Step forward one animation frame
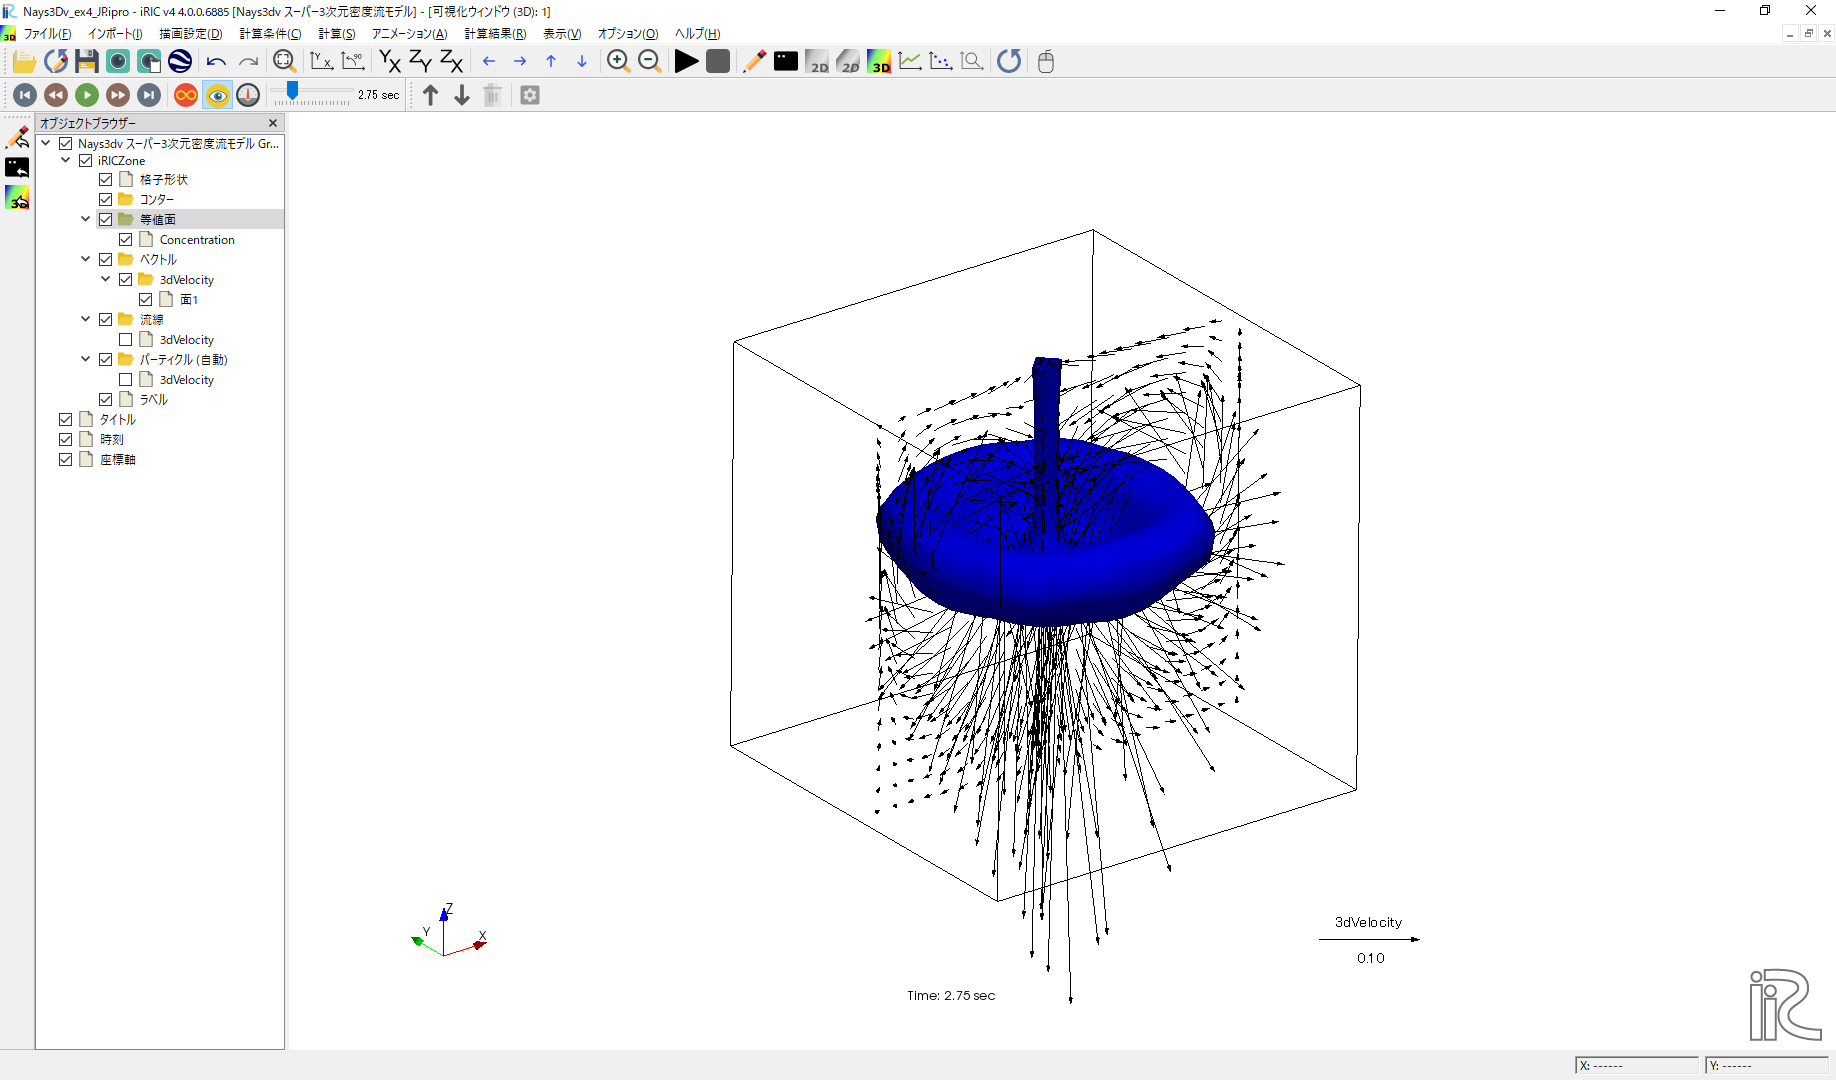 pos(118,95)
